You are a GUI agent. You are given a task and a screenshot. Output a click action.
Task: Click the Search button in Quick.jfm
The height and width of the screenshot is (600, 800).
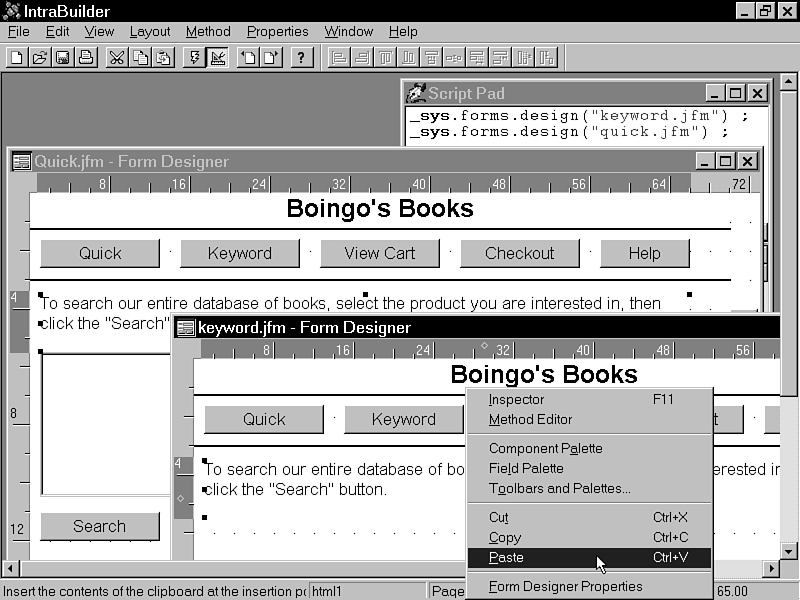100,527
